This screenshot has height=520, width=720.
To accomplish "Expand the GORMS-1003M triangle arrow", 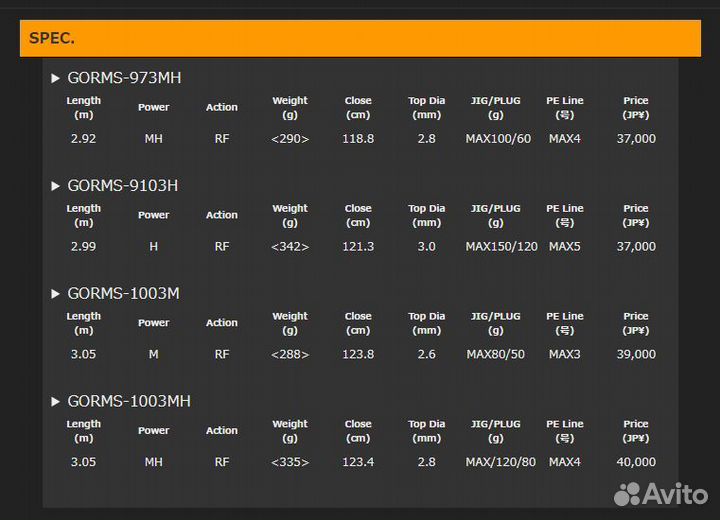I will click(55, 294).
